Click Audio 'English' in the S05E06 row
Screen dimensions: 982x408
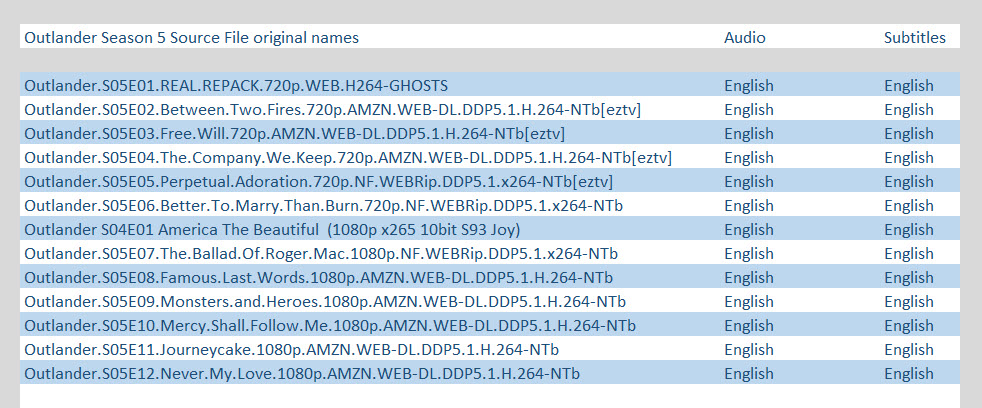coord(748,206)
